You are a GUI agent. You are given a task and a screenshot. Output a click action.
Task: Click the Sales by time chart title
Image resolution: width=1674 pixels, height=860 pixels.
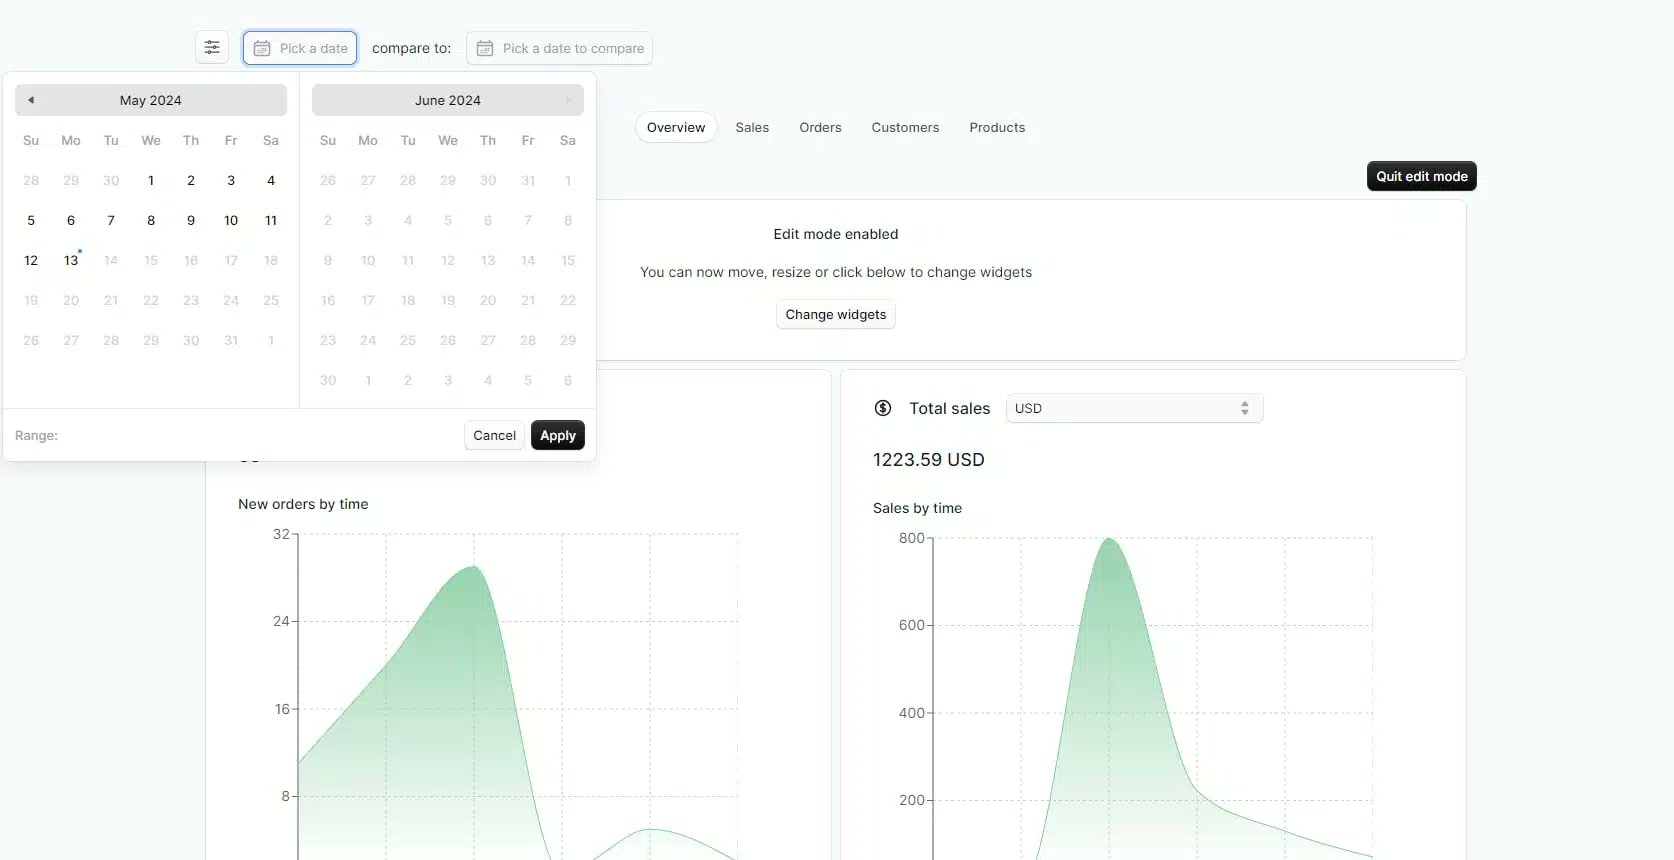point(917,508)
